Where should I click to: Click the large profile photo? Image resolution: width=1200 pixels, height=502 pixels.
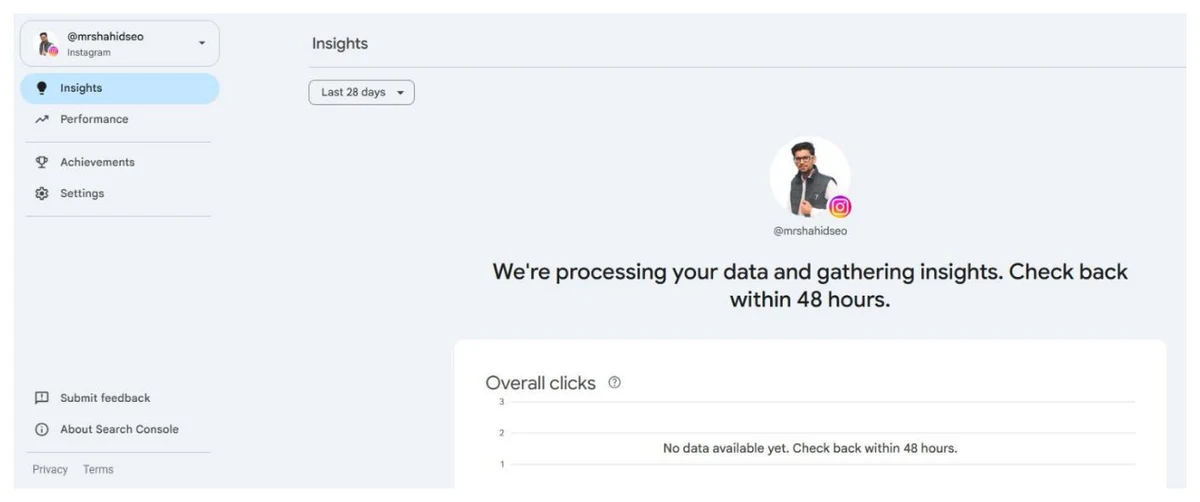tap(809, 176)
